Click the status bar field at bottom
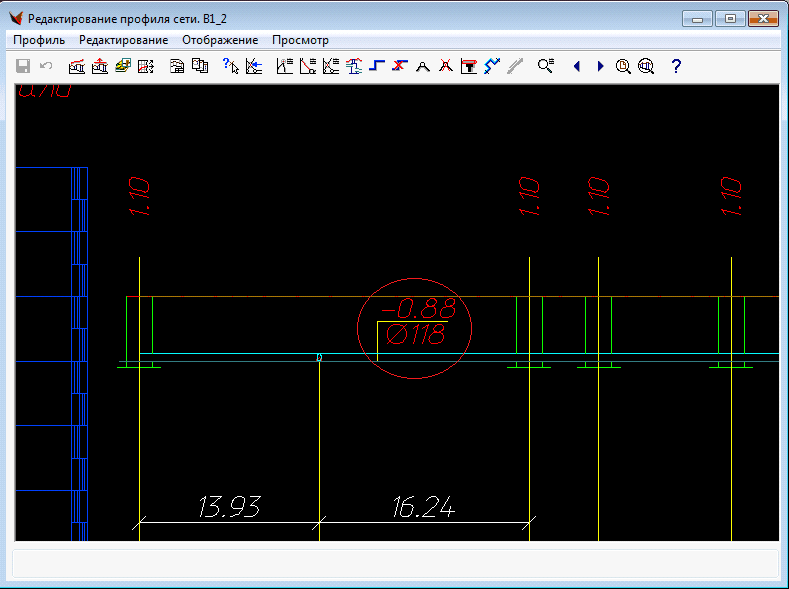 395,564
